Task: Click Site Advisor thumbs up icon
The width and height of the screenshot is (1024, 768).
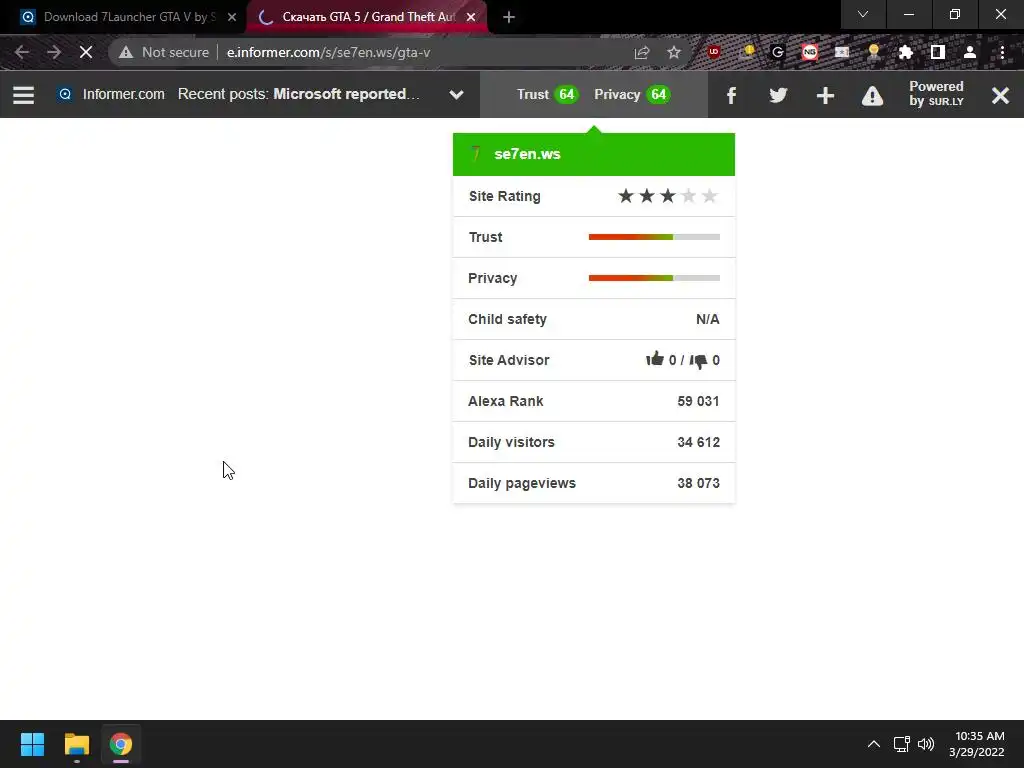Action: point(654,359)
